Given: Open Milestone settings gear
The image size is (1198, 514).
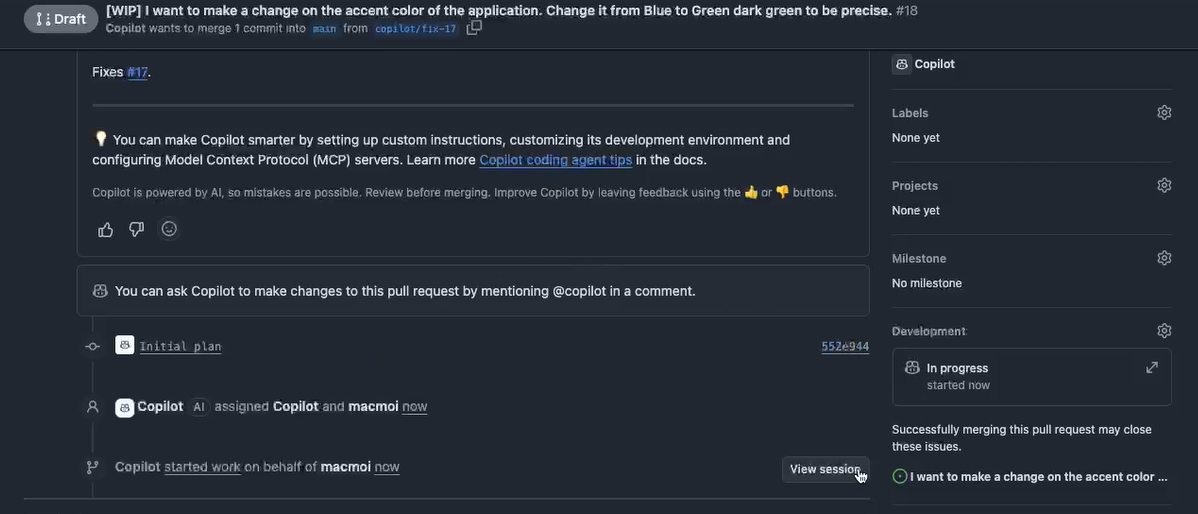Looking at the screenshot, I should tap(1164, 258).
